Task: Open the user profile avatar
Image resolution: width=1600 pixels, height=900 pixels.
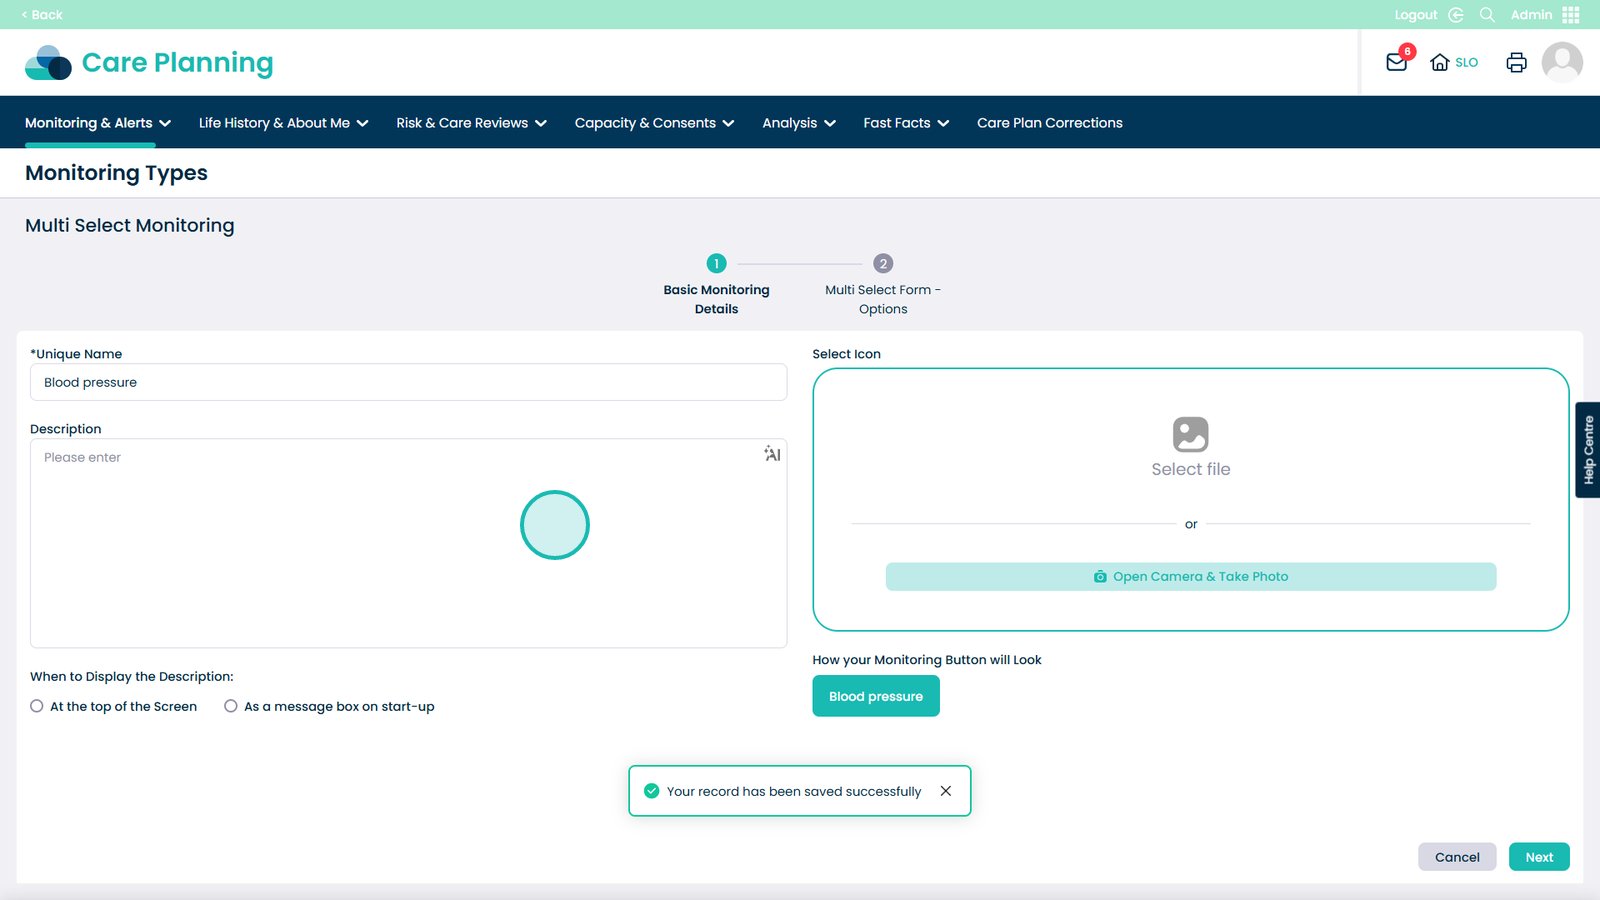Action: coord(1561,62)
